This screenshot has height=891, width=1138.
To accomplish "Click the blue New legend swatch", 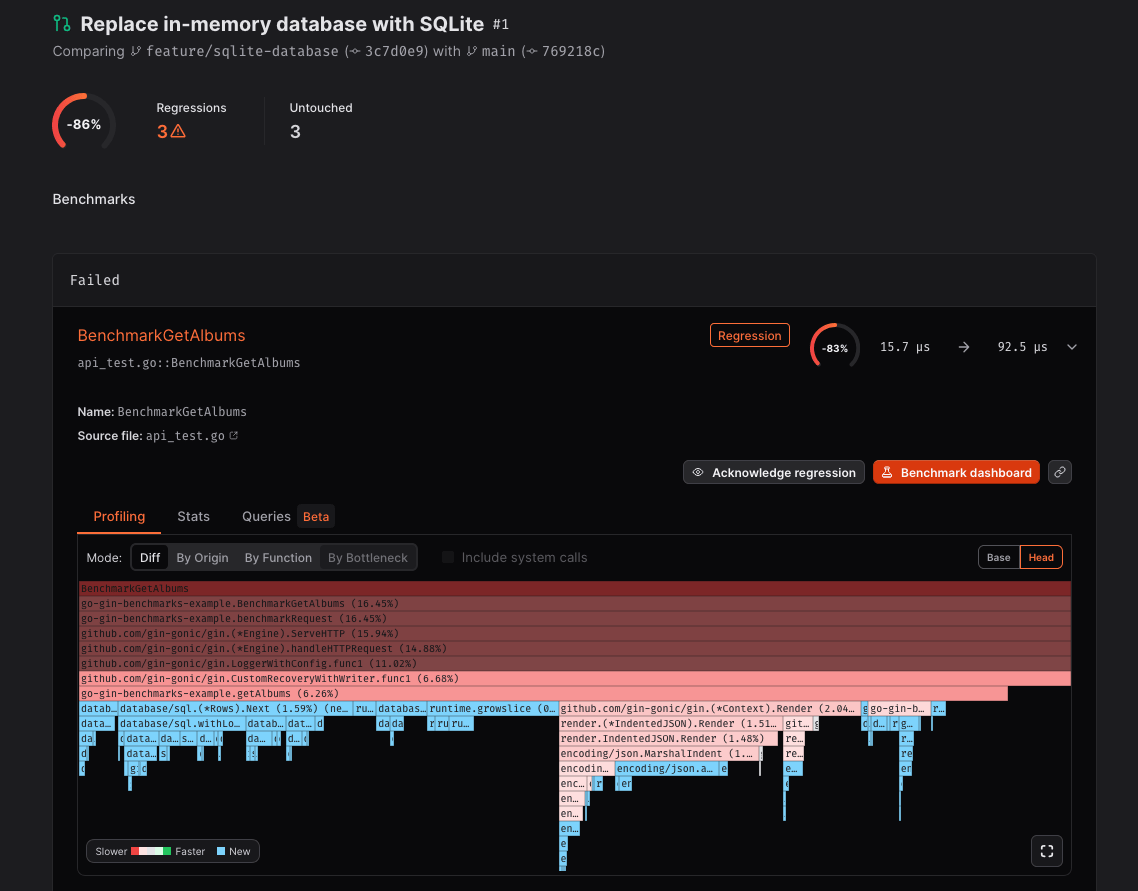I will click(x=221, y=851).
